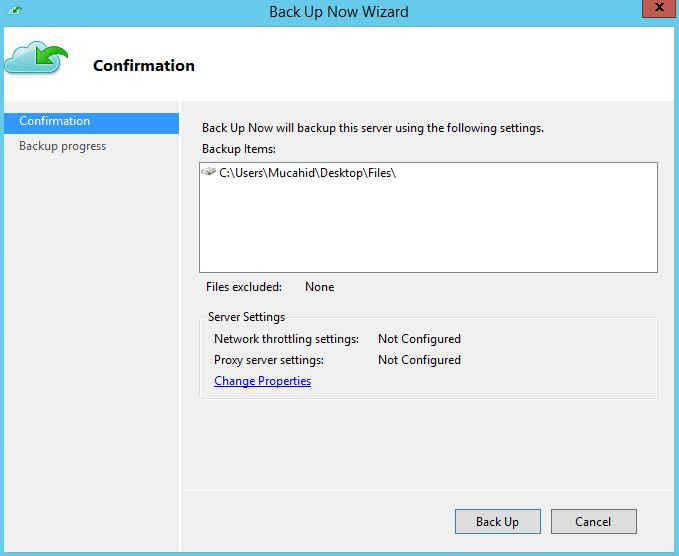Close the Back Up Now Wizard window
679x556 pixels.
click(x=659, y=8)
